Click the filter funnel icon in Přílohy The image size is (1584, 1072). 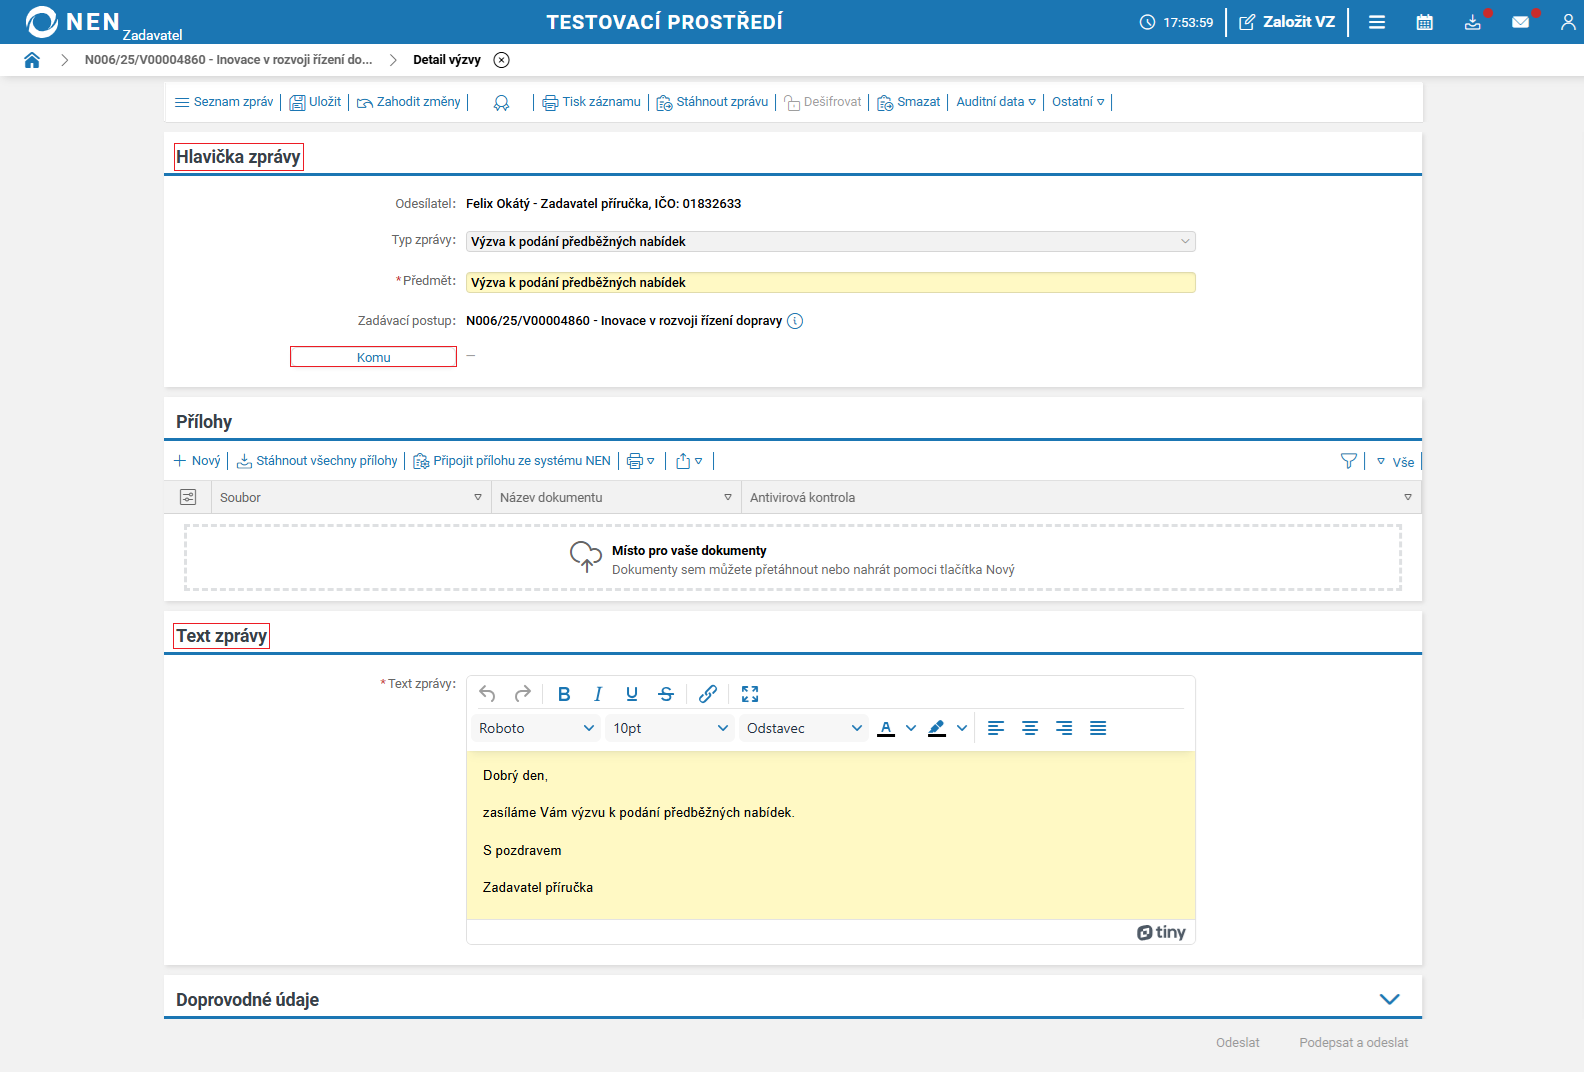coord(1348,461)
